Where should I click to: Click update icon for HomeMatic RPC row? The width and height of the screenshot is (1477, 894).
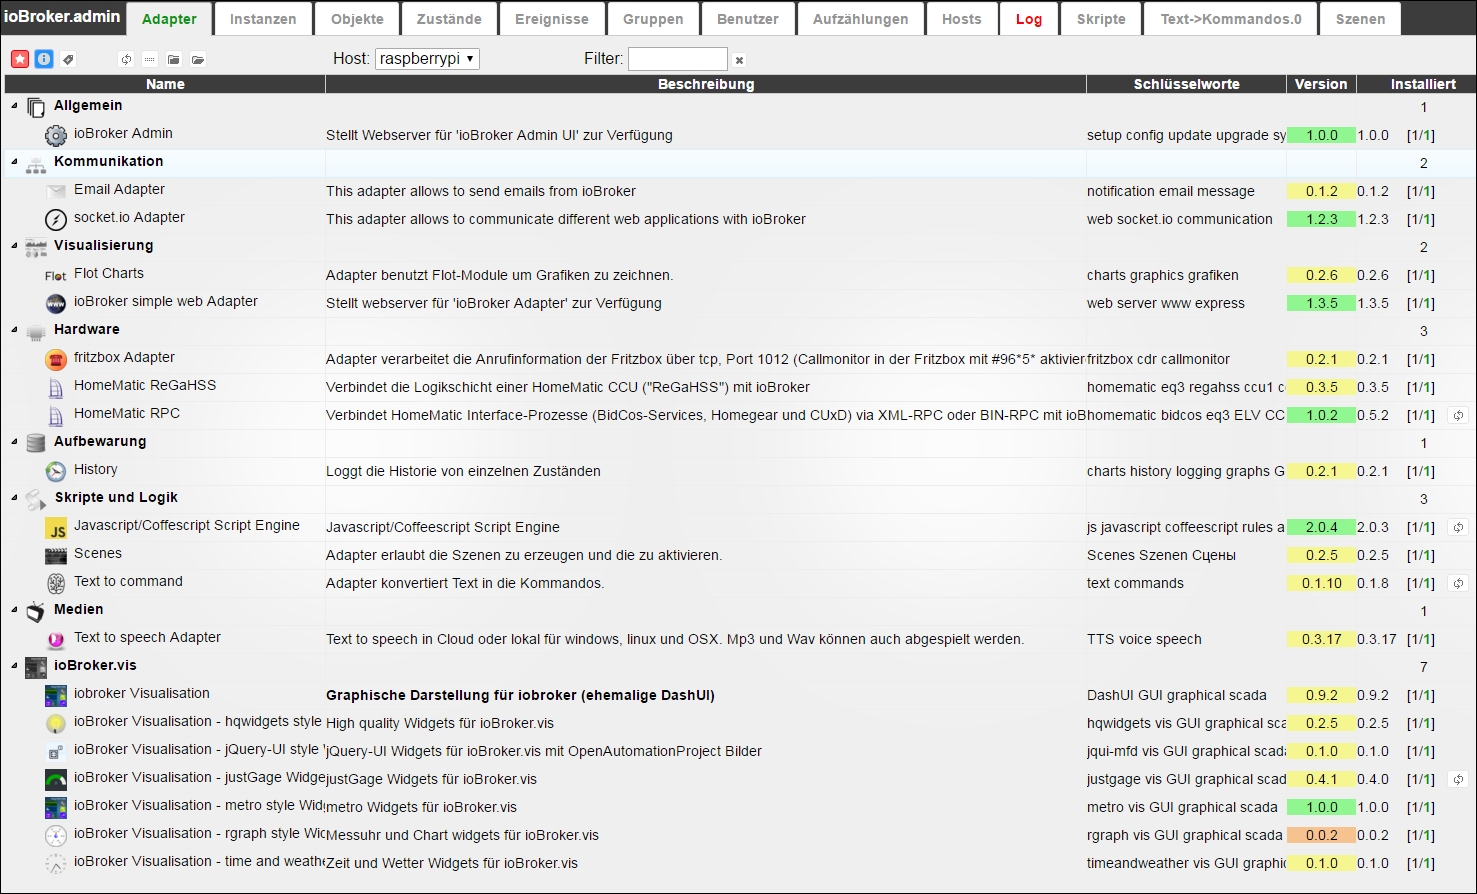(1458, 415)
